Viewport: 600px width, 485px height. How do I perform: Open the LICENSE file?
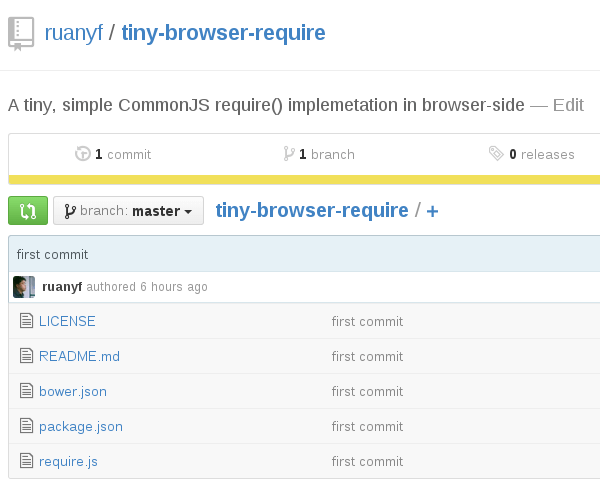click(67, 321)
